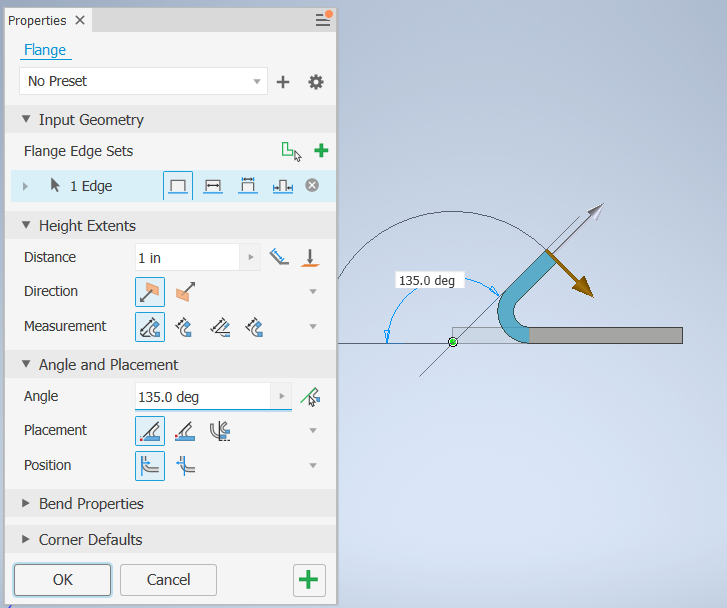
Task: Confirm the flange with OK
Action: point(63,580)
